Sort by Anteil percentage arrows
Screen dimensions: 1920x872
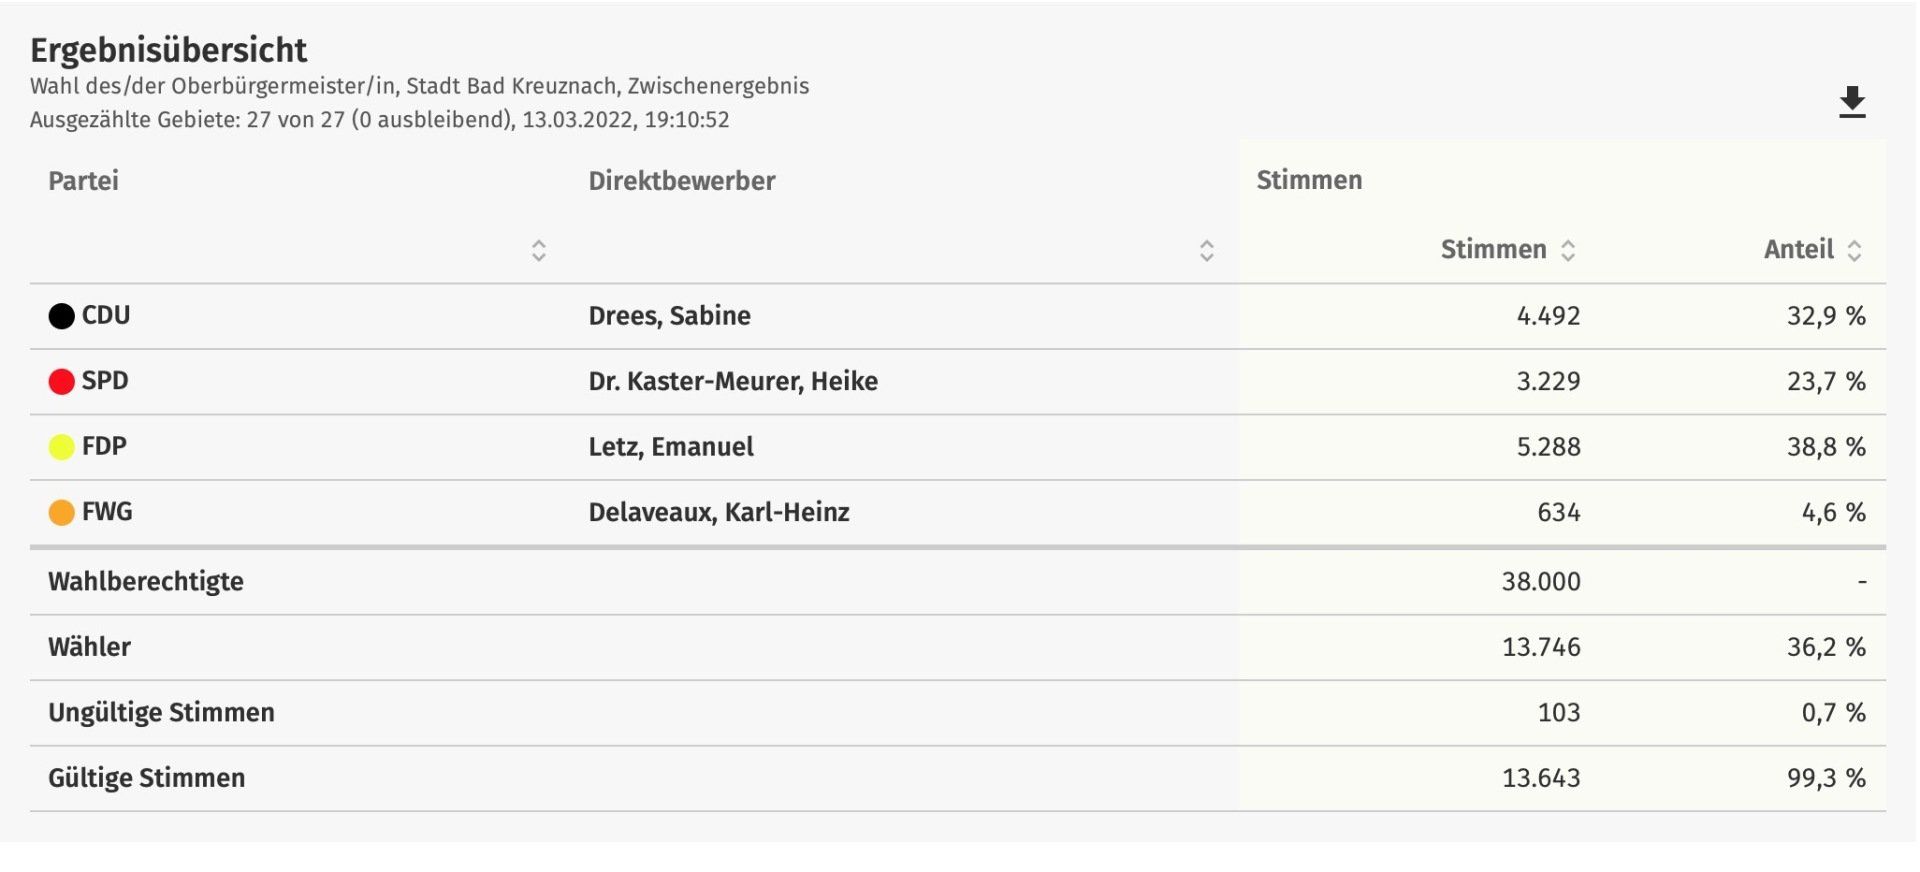[1854, 250]
